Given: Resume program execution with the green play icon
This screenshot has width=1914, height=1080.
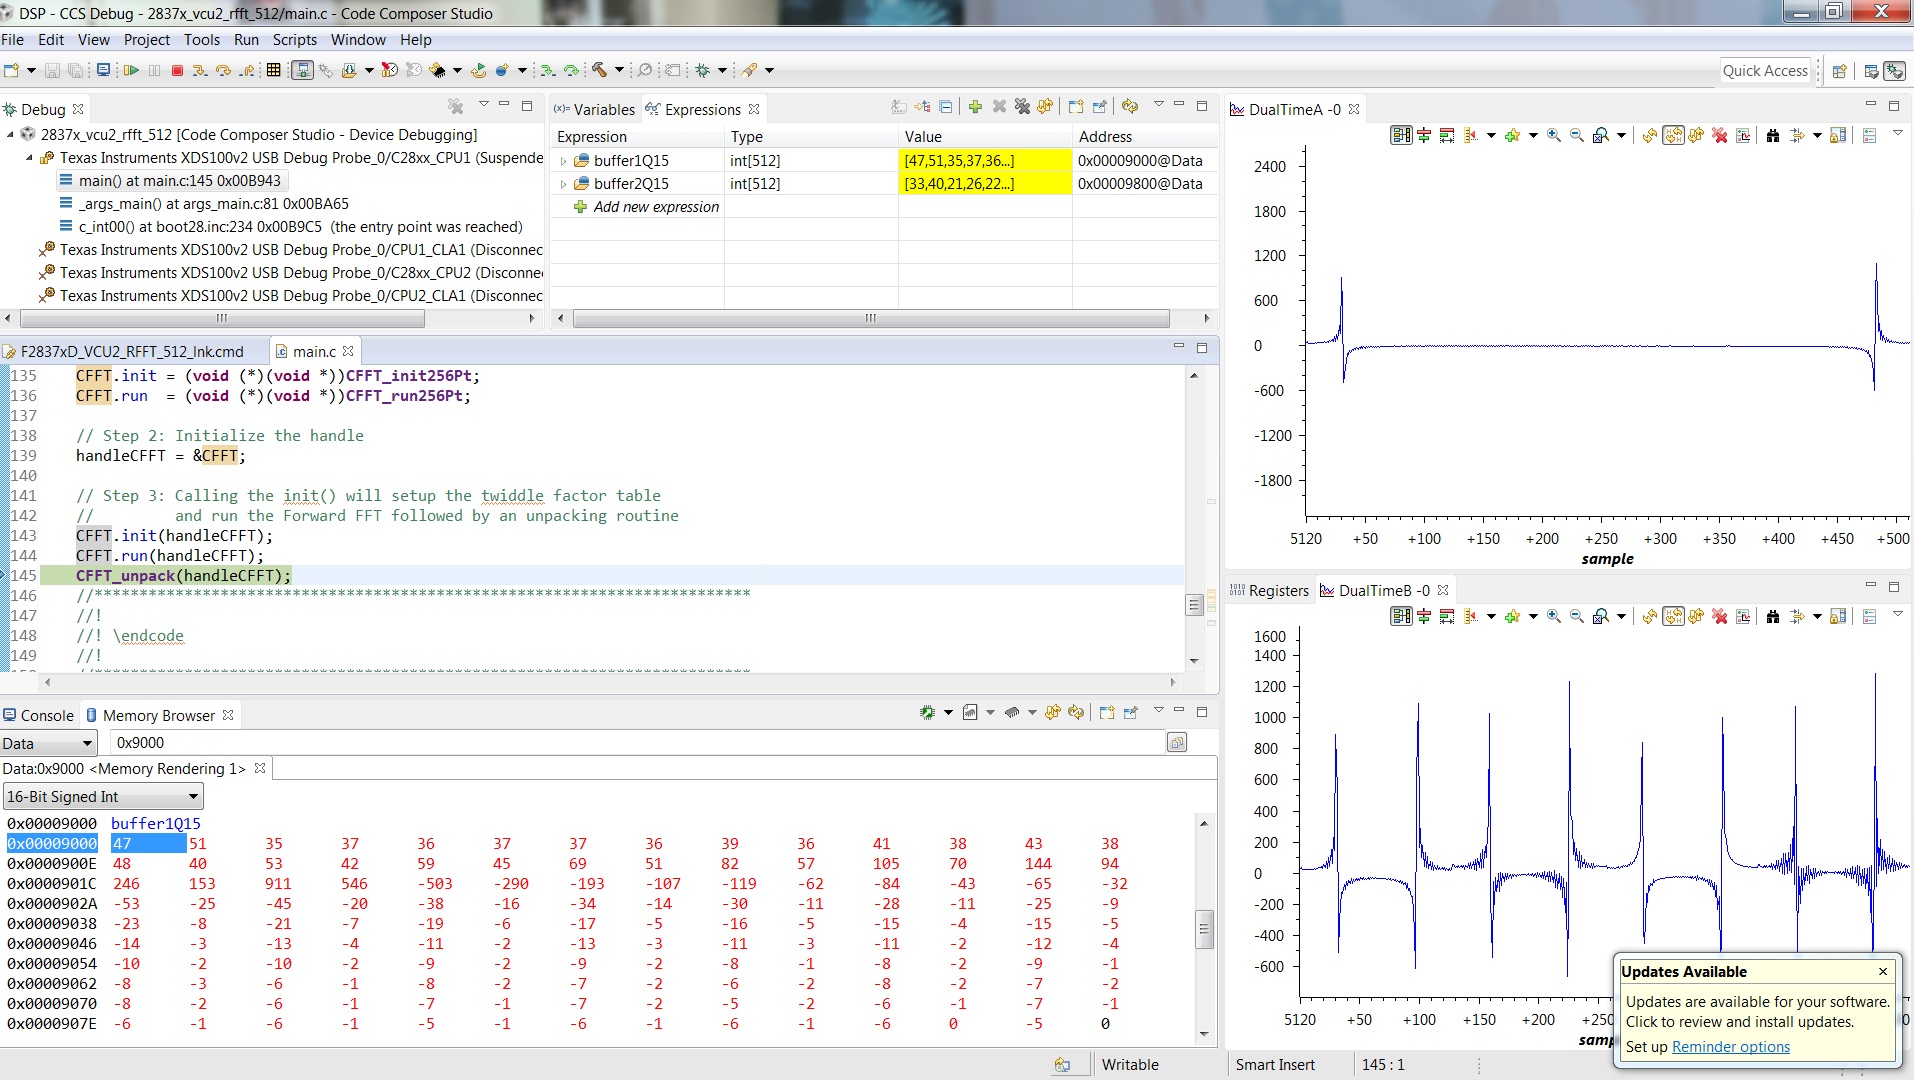Looking at the screenshot, I should click(131, 70).
